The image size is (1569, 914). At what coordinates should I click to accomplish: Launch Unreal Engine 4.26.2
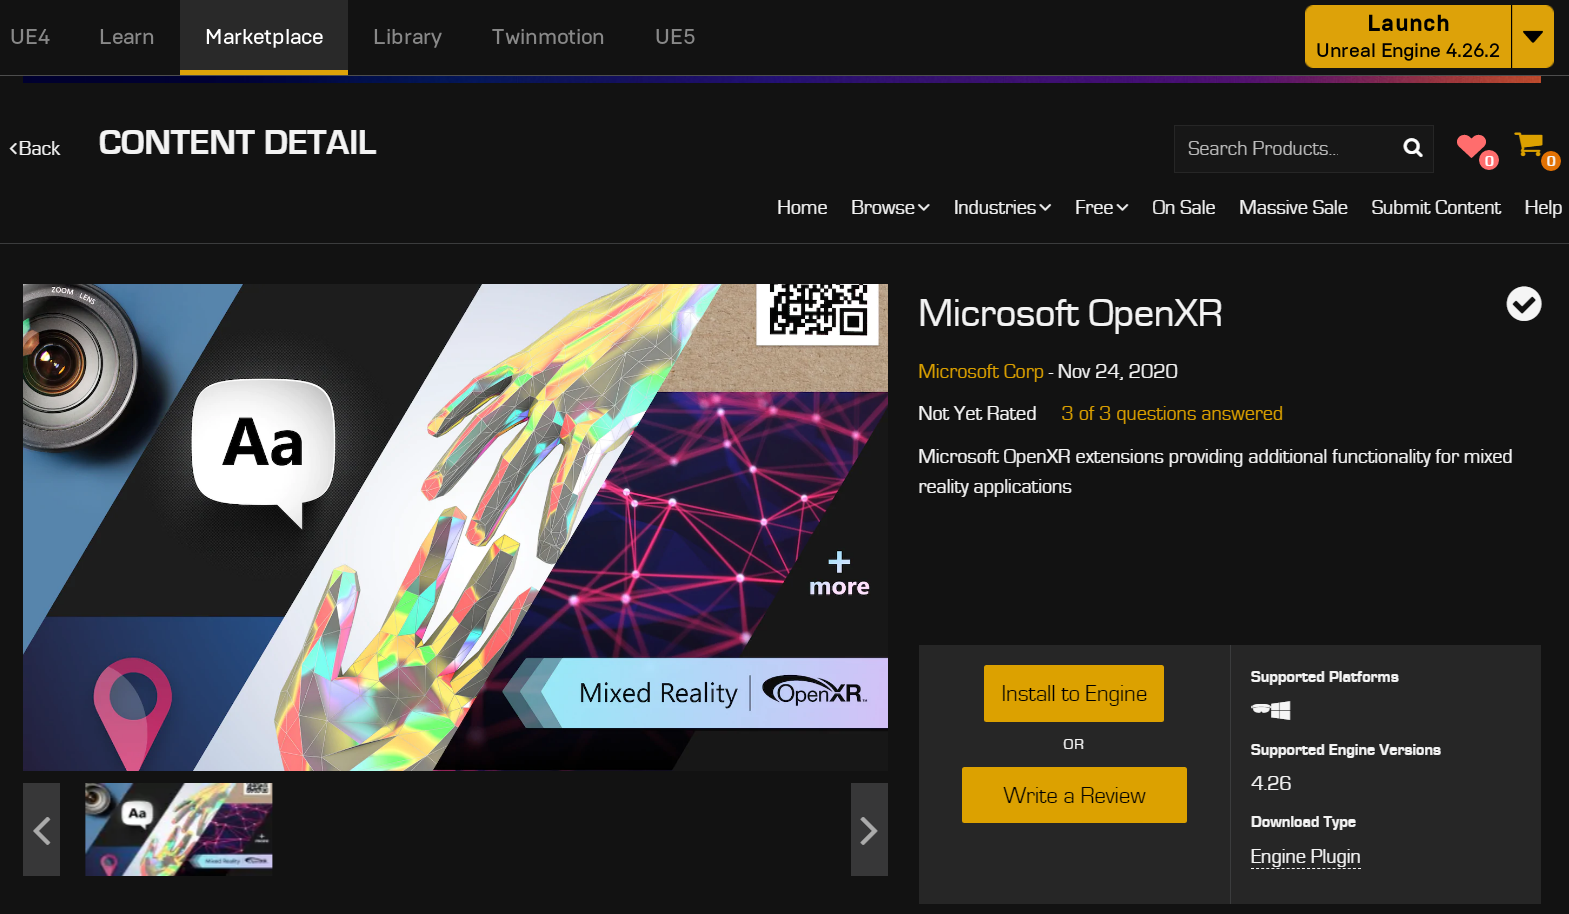(x=1408, y=37)
